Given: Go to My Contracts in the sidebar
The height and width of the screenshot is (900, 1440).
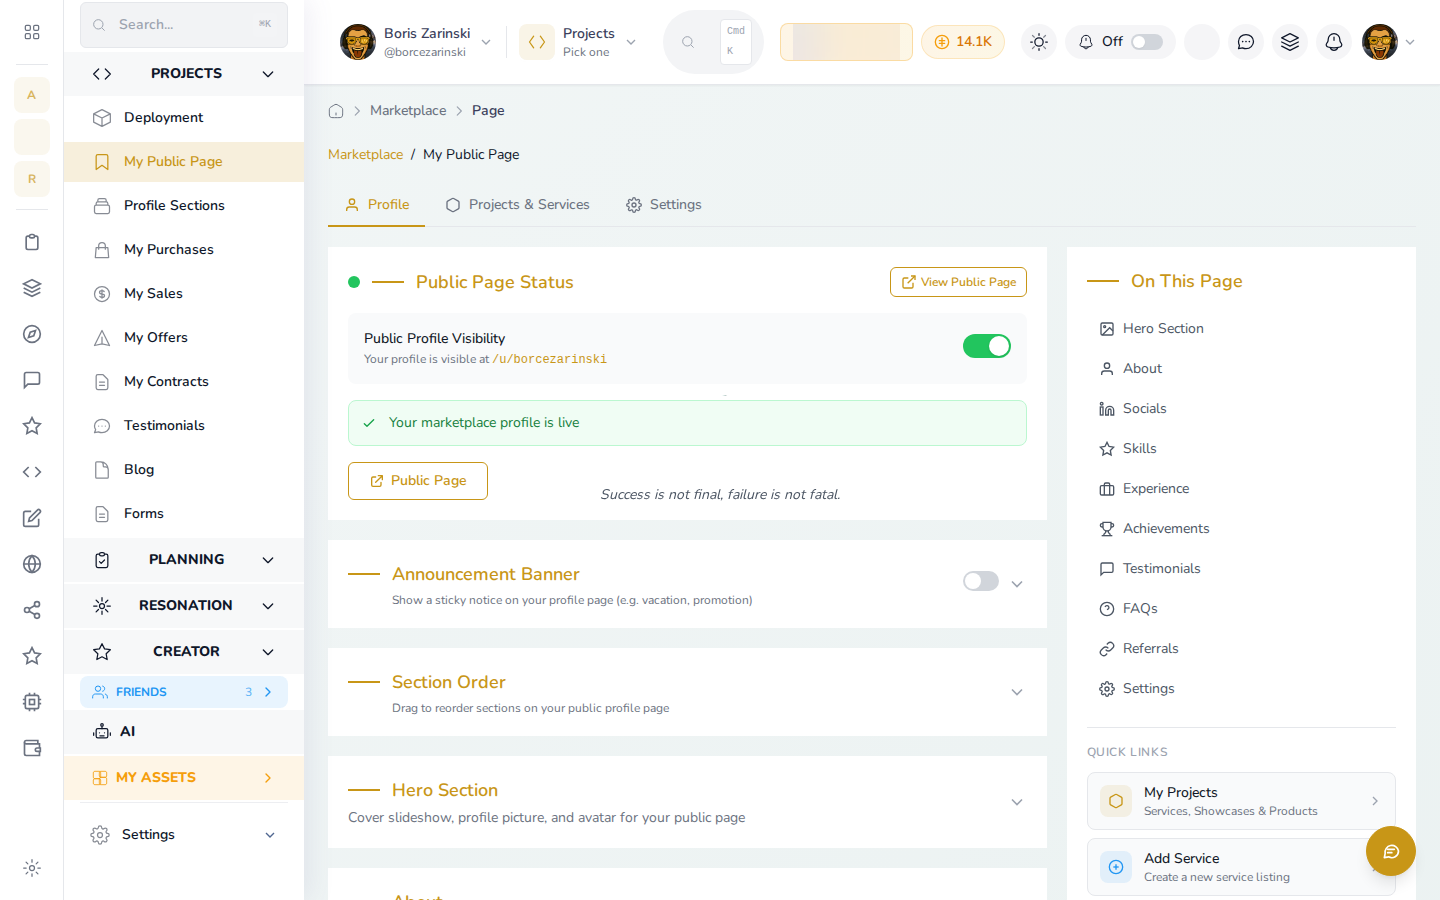Looking at the screenshot, I should [184, 382].
